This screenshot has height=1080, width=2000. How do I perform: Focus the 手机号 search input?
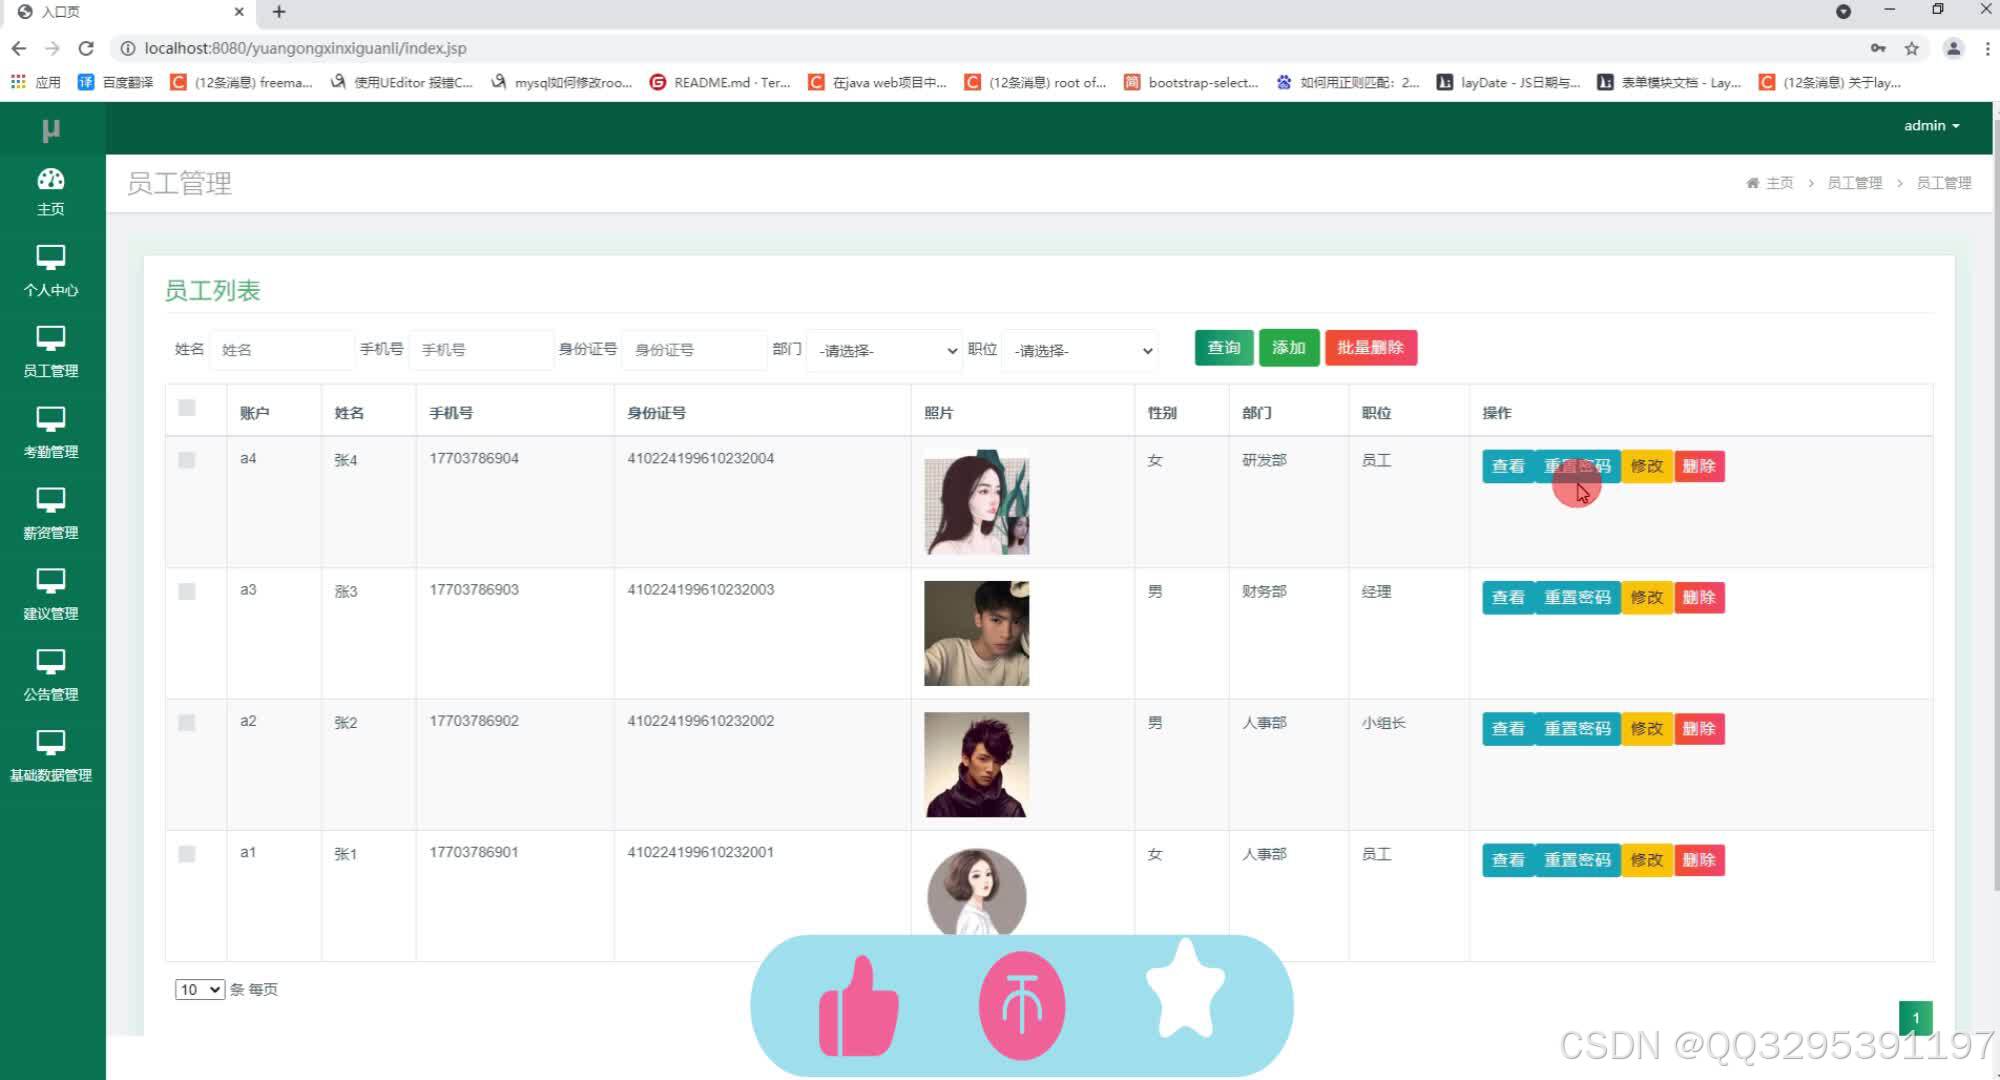(481, 350)
